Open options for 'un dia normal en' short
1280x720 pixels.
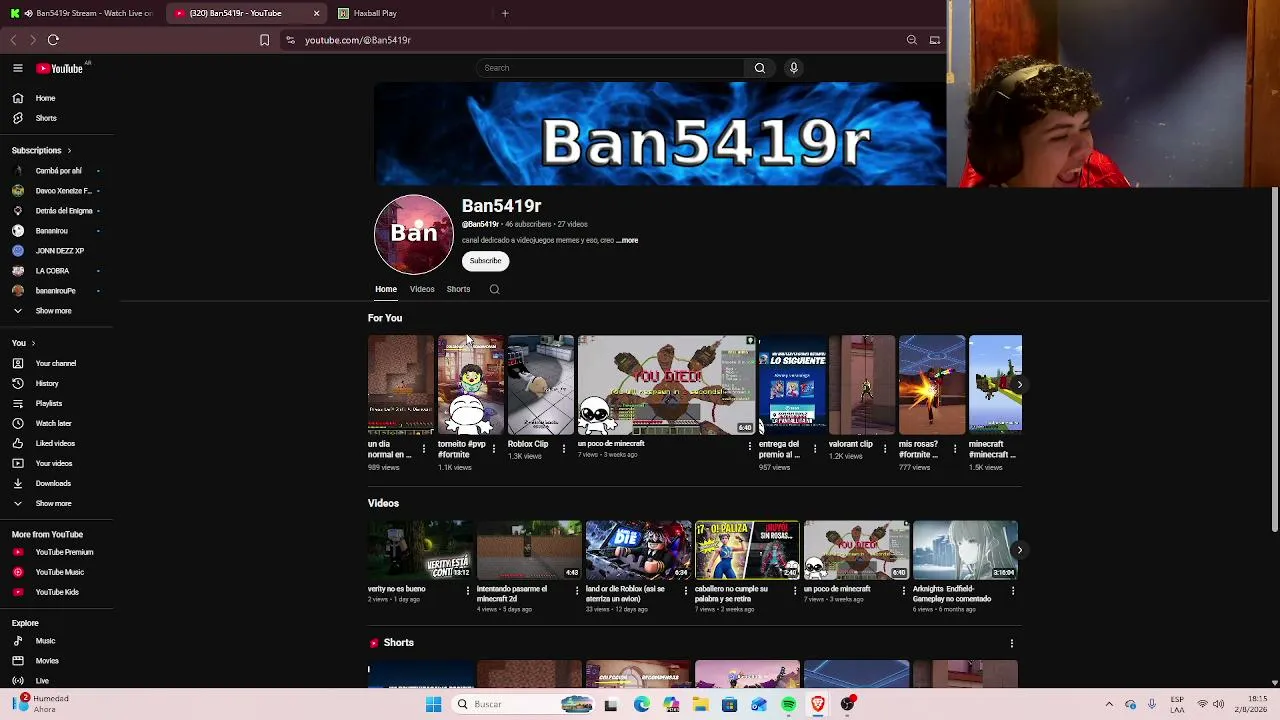[423, 449]
